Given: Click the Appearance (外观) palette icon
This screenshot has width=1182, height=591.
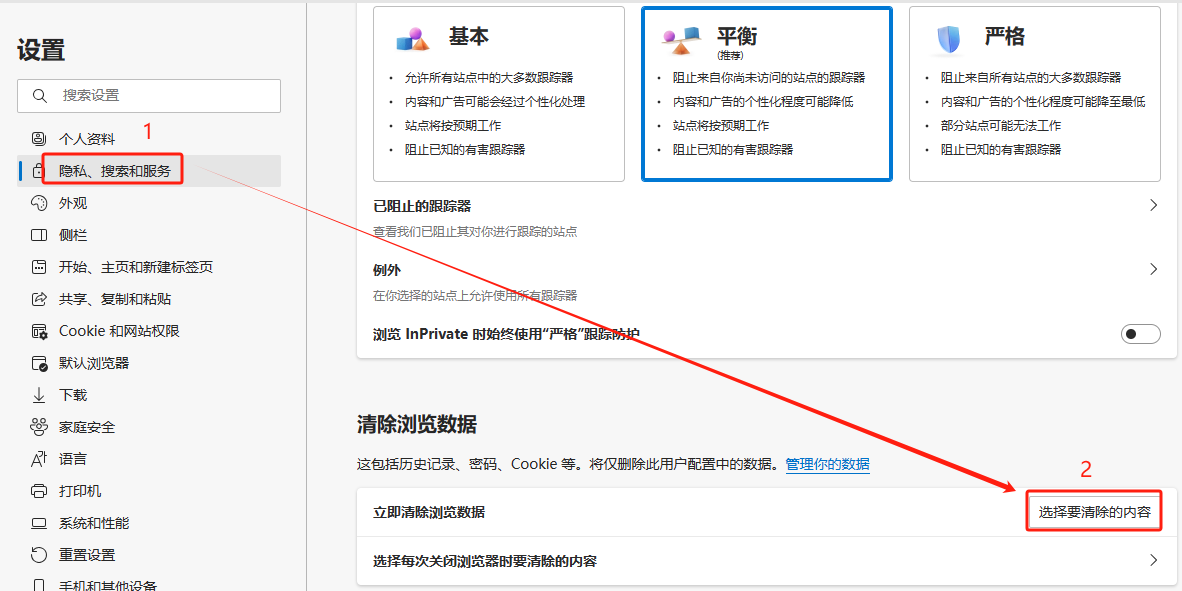Looking at the screenshot, I should tap(38, 203).
